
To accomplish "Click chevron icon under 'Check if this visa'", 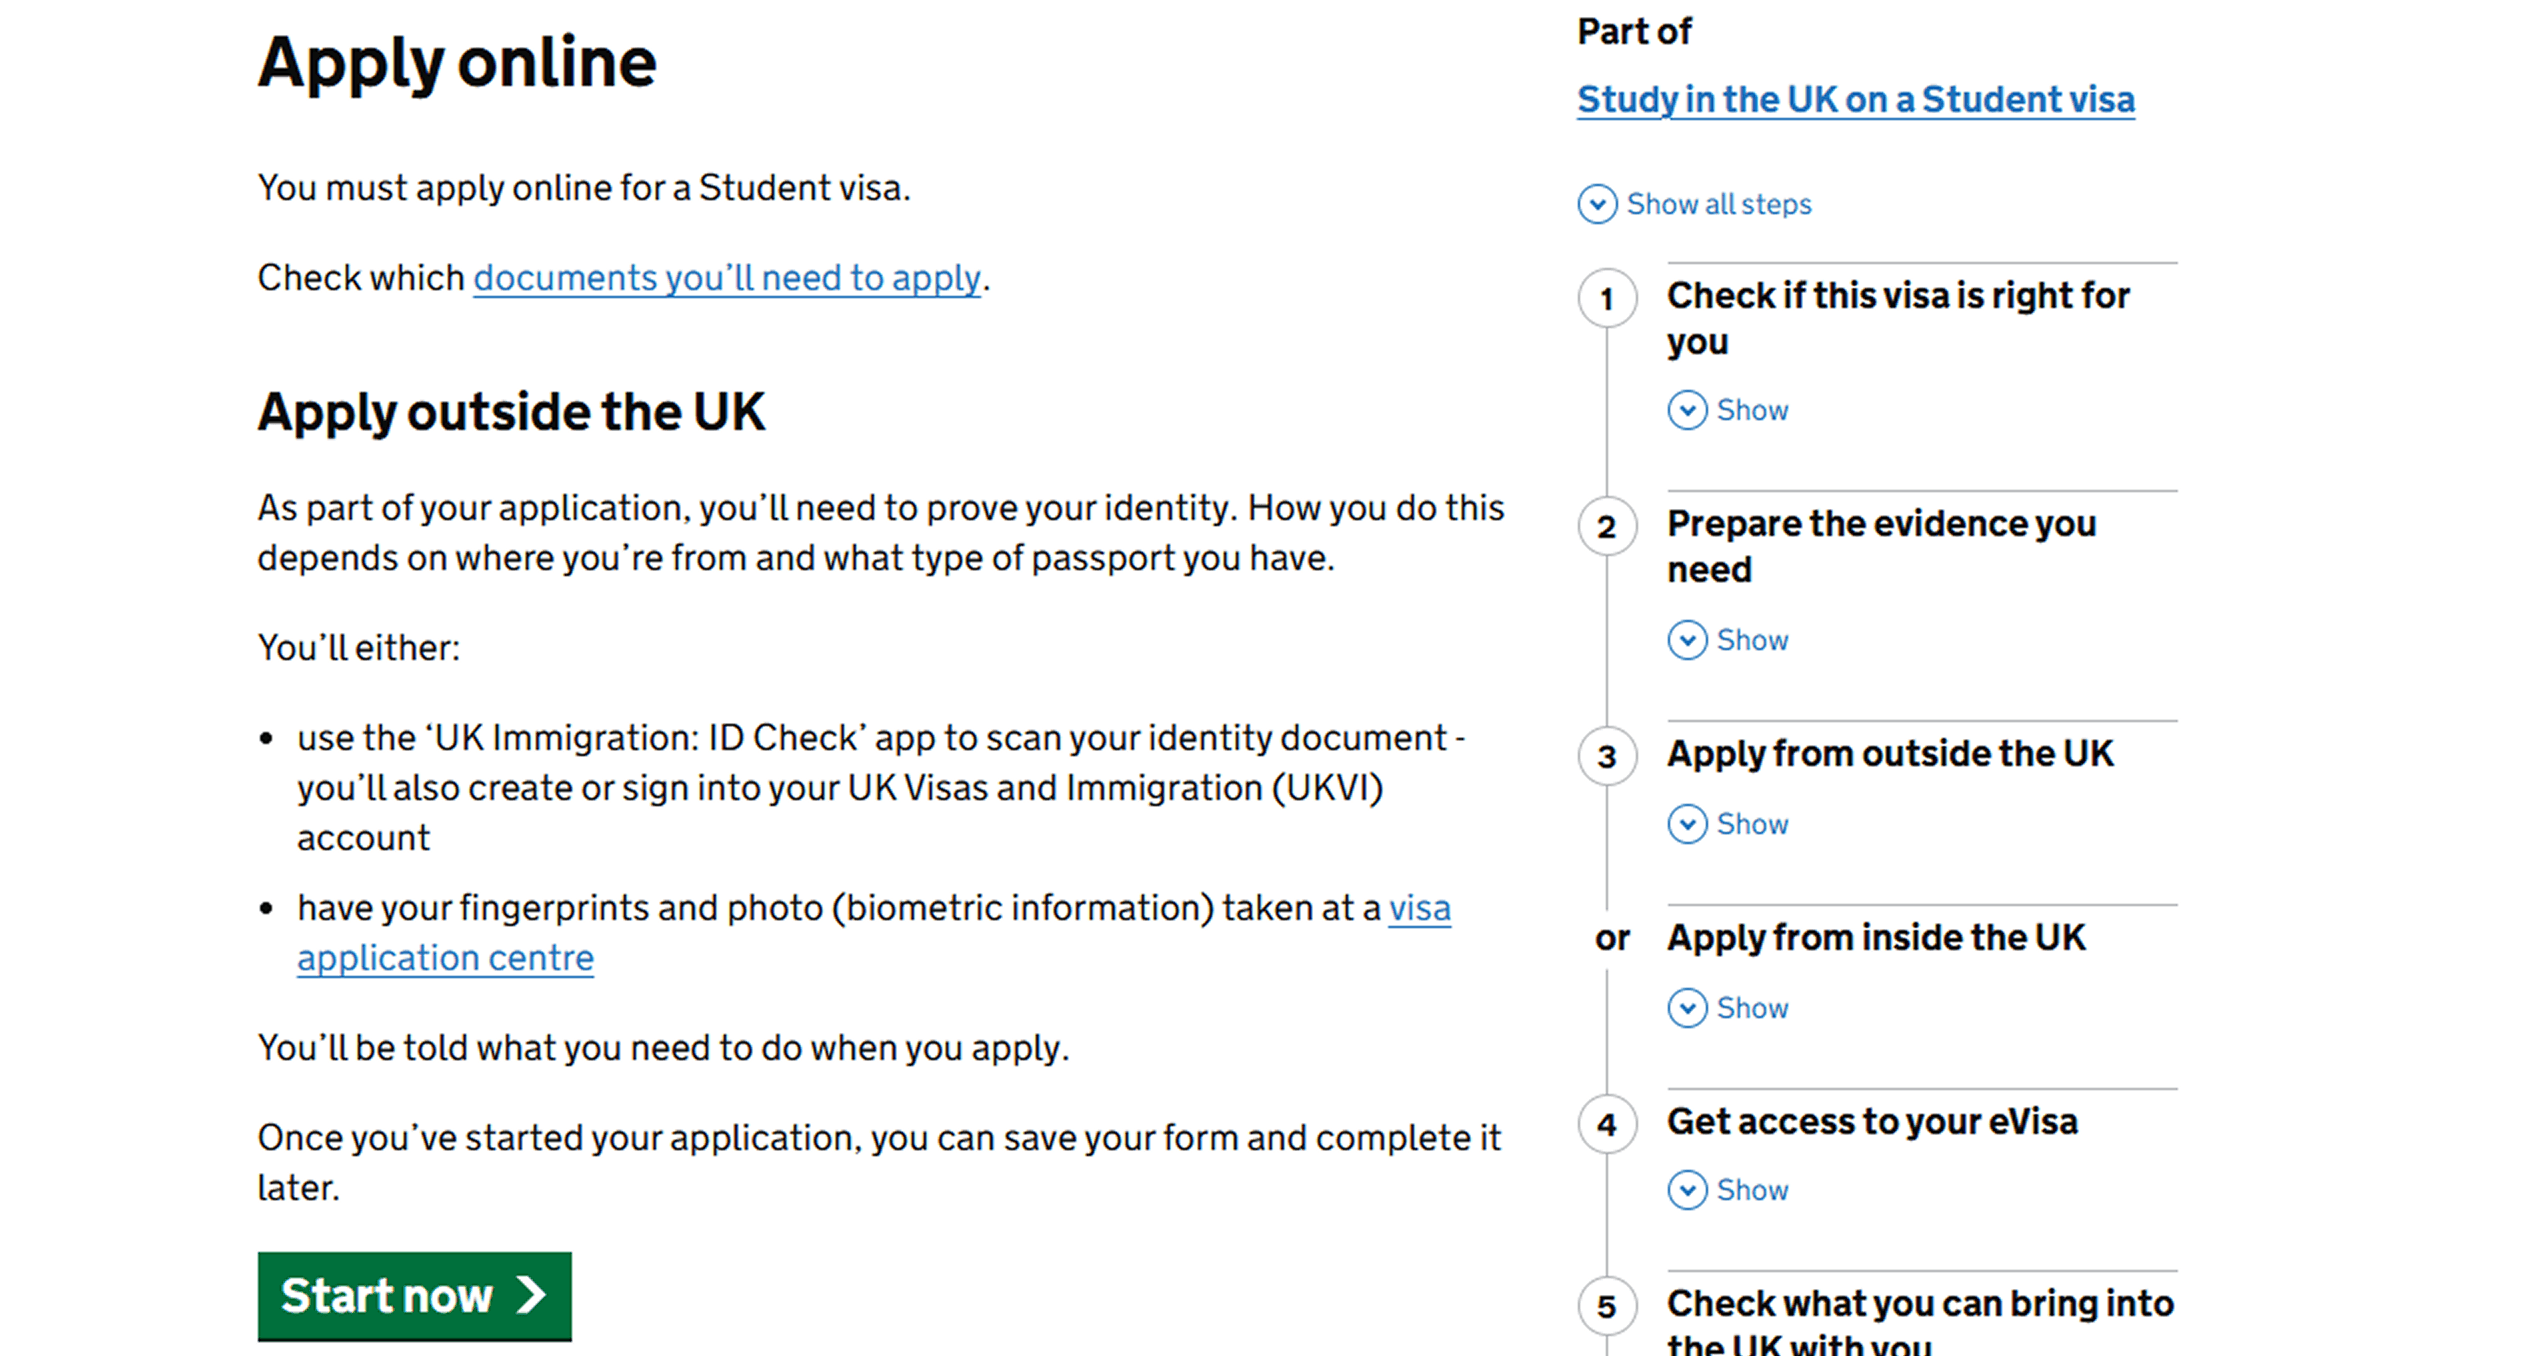I will pos(1686,410).
